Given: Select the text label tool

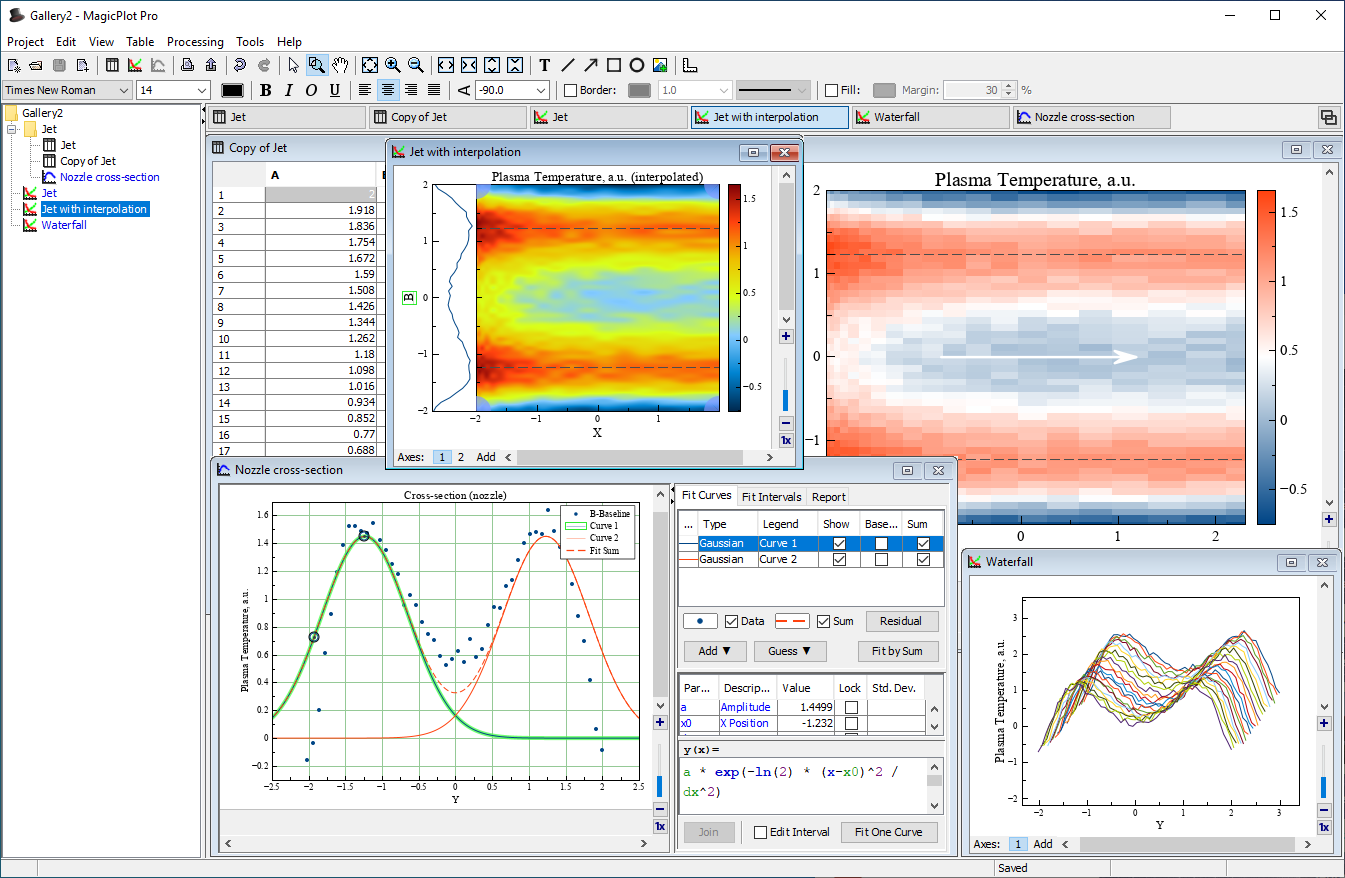Looking at the screenshot, I should click(x=545, y=65).
